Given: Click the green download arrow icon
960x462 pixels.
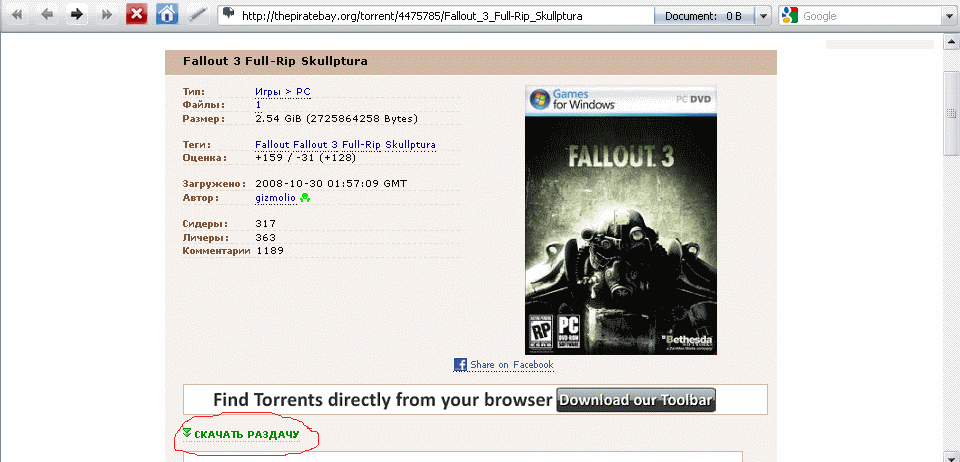Looking at the screenshot, I should (x=187, y=433).
